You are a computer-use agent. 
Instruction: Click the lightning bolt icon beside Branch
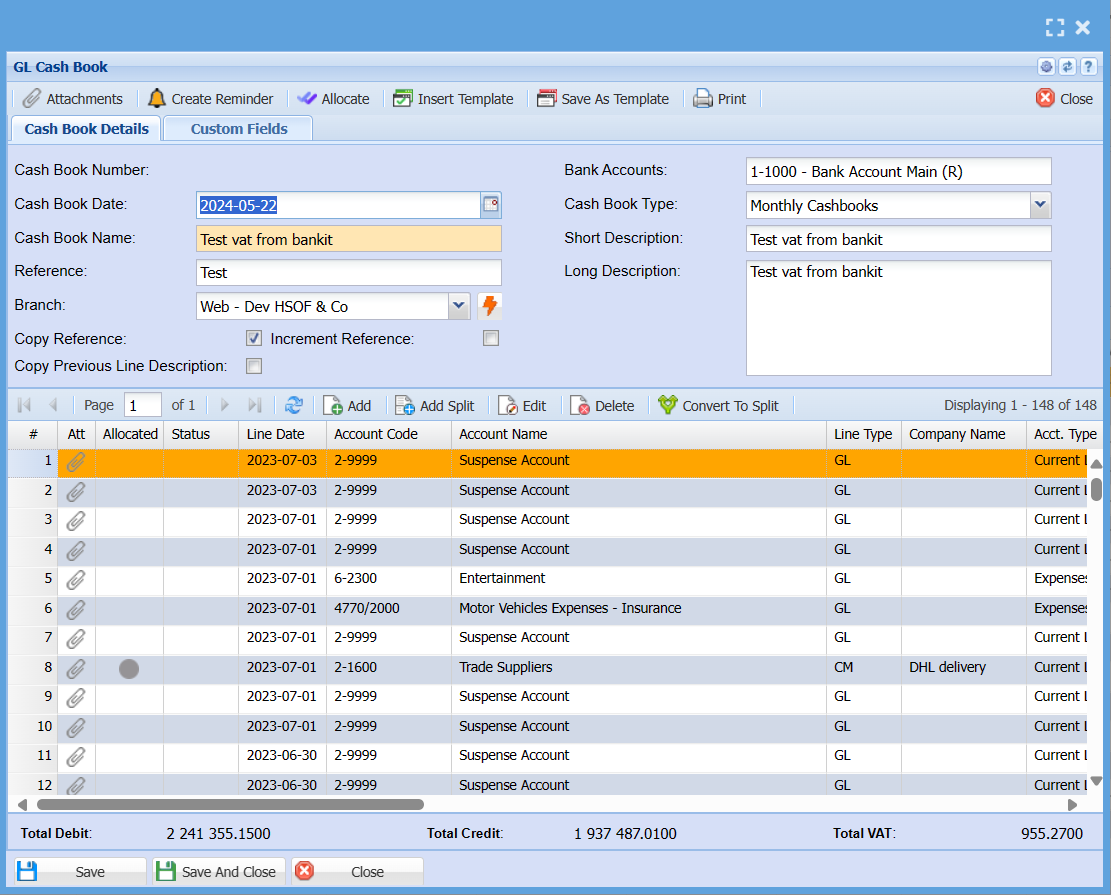point(489,306)
